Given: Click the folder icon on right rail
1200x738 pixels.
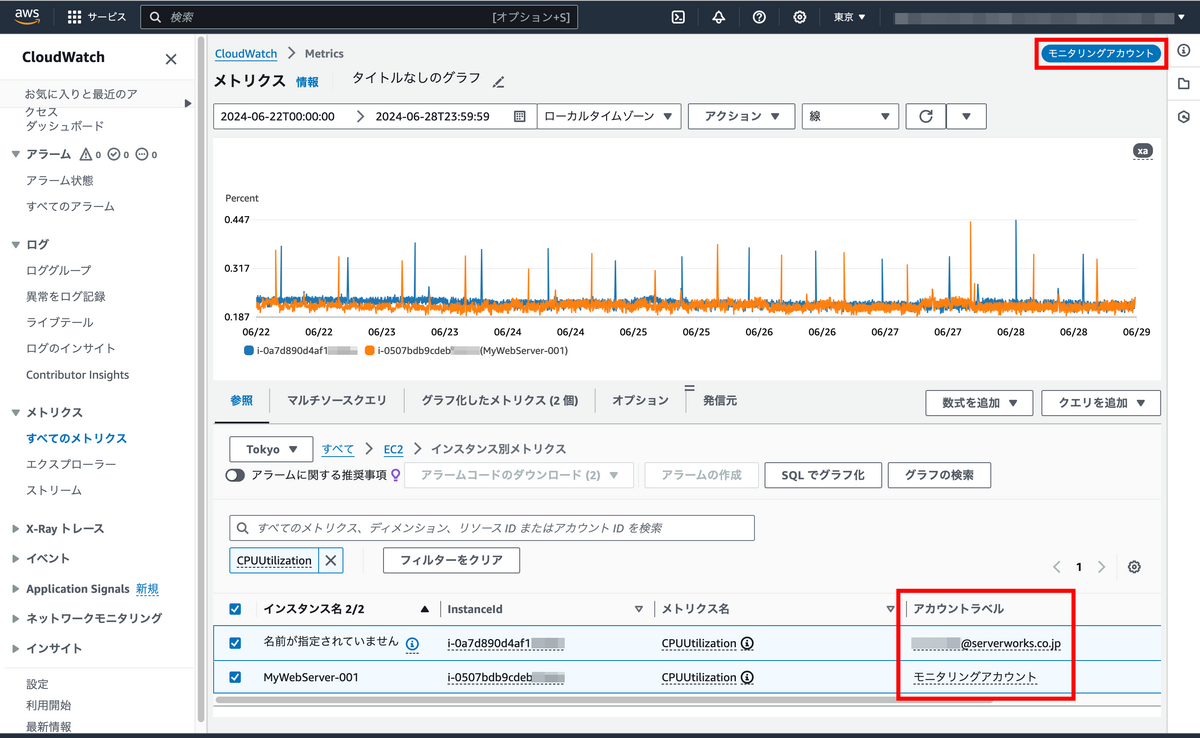Looking at the screenshot, I should tap(1184, 84).
